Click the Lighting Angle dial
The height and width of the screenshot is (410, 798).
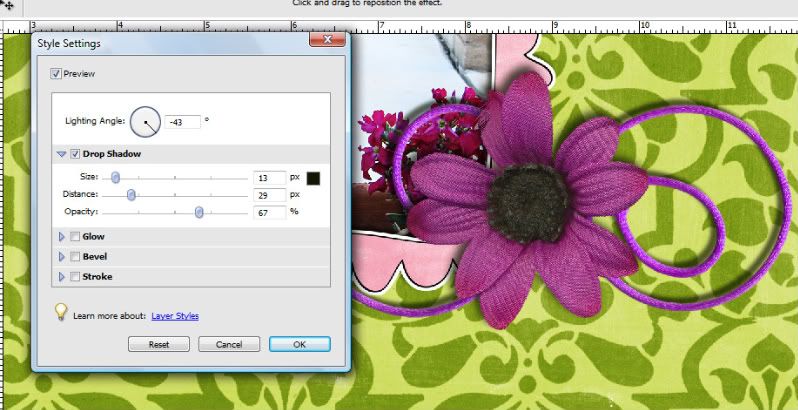146,122
